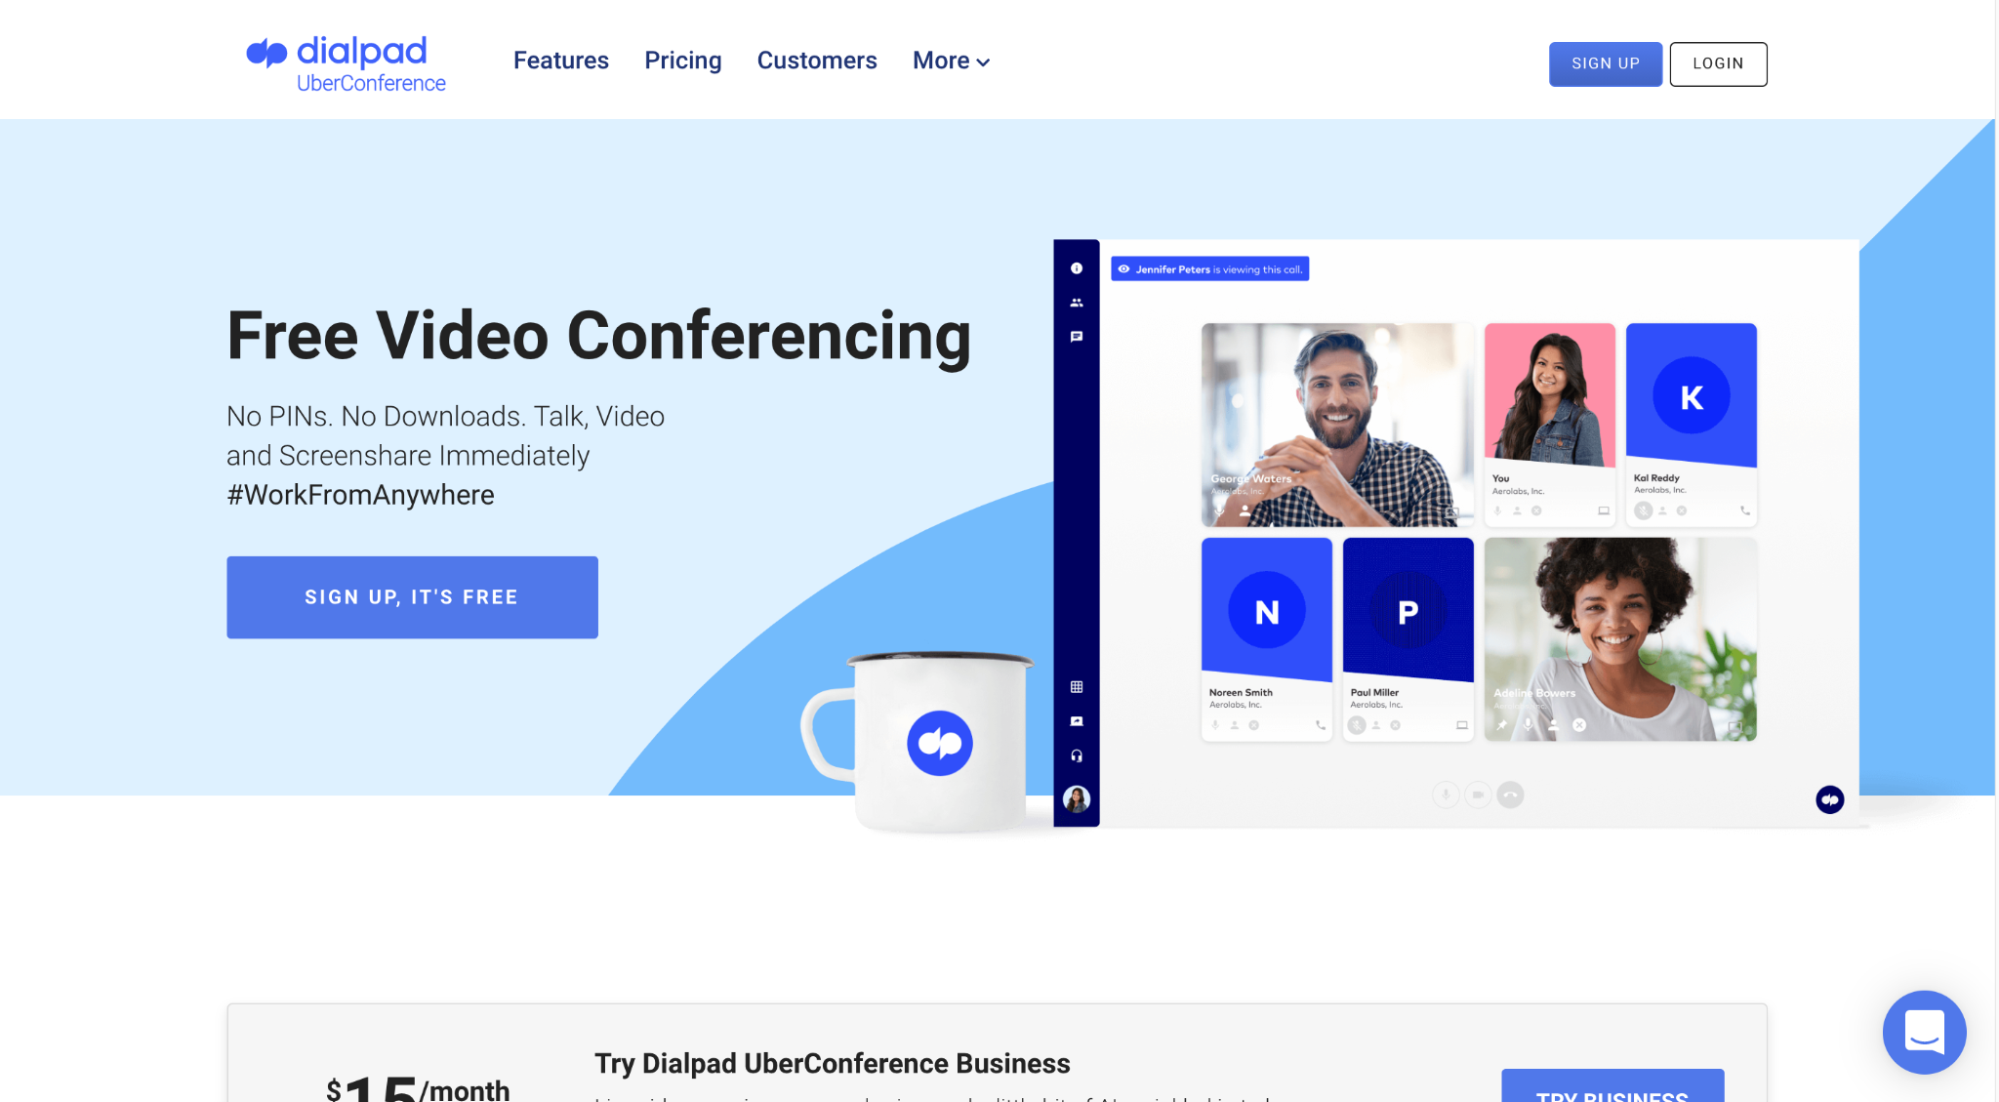Click phone icon on Noreen Smith tile
Screen dimensions: 1999x1102
click(1320, 725)
